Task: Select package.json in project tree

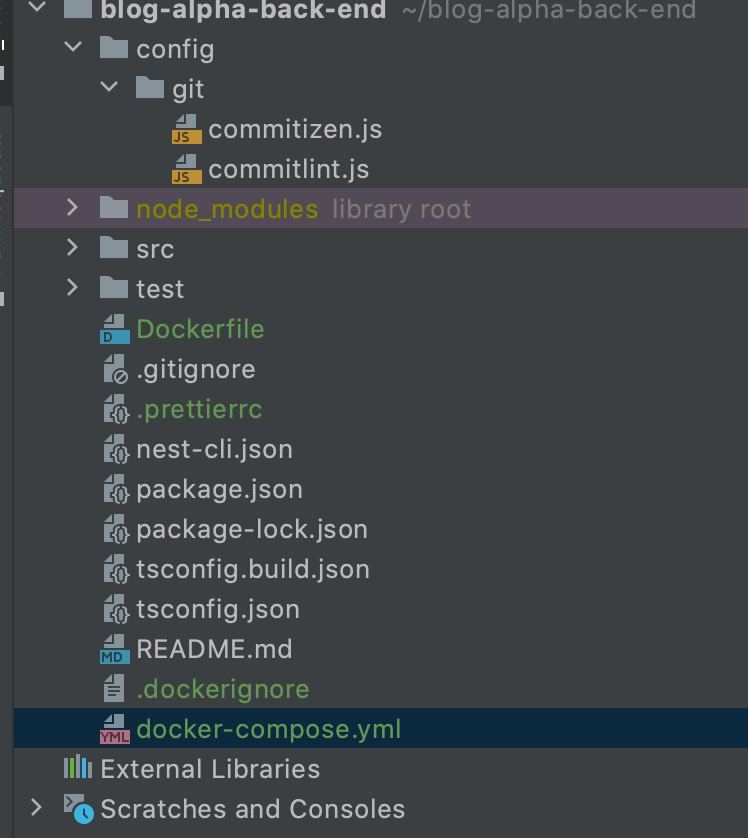Action: (219, 490)
